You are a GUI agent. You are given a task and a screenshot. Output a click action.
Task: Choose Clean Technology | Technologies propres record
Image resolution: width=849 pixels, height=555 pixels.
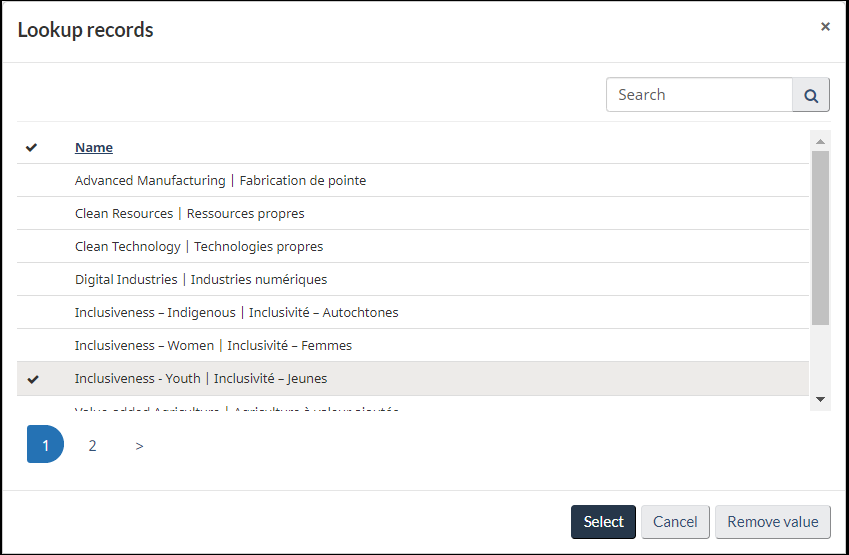point(199,247)
